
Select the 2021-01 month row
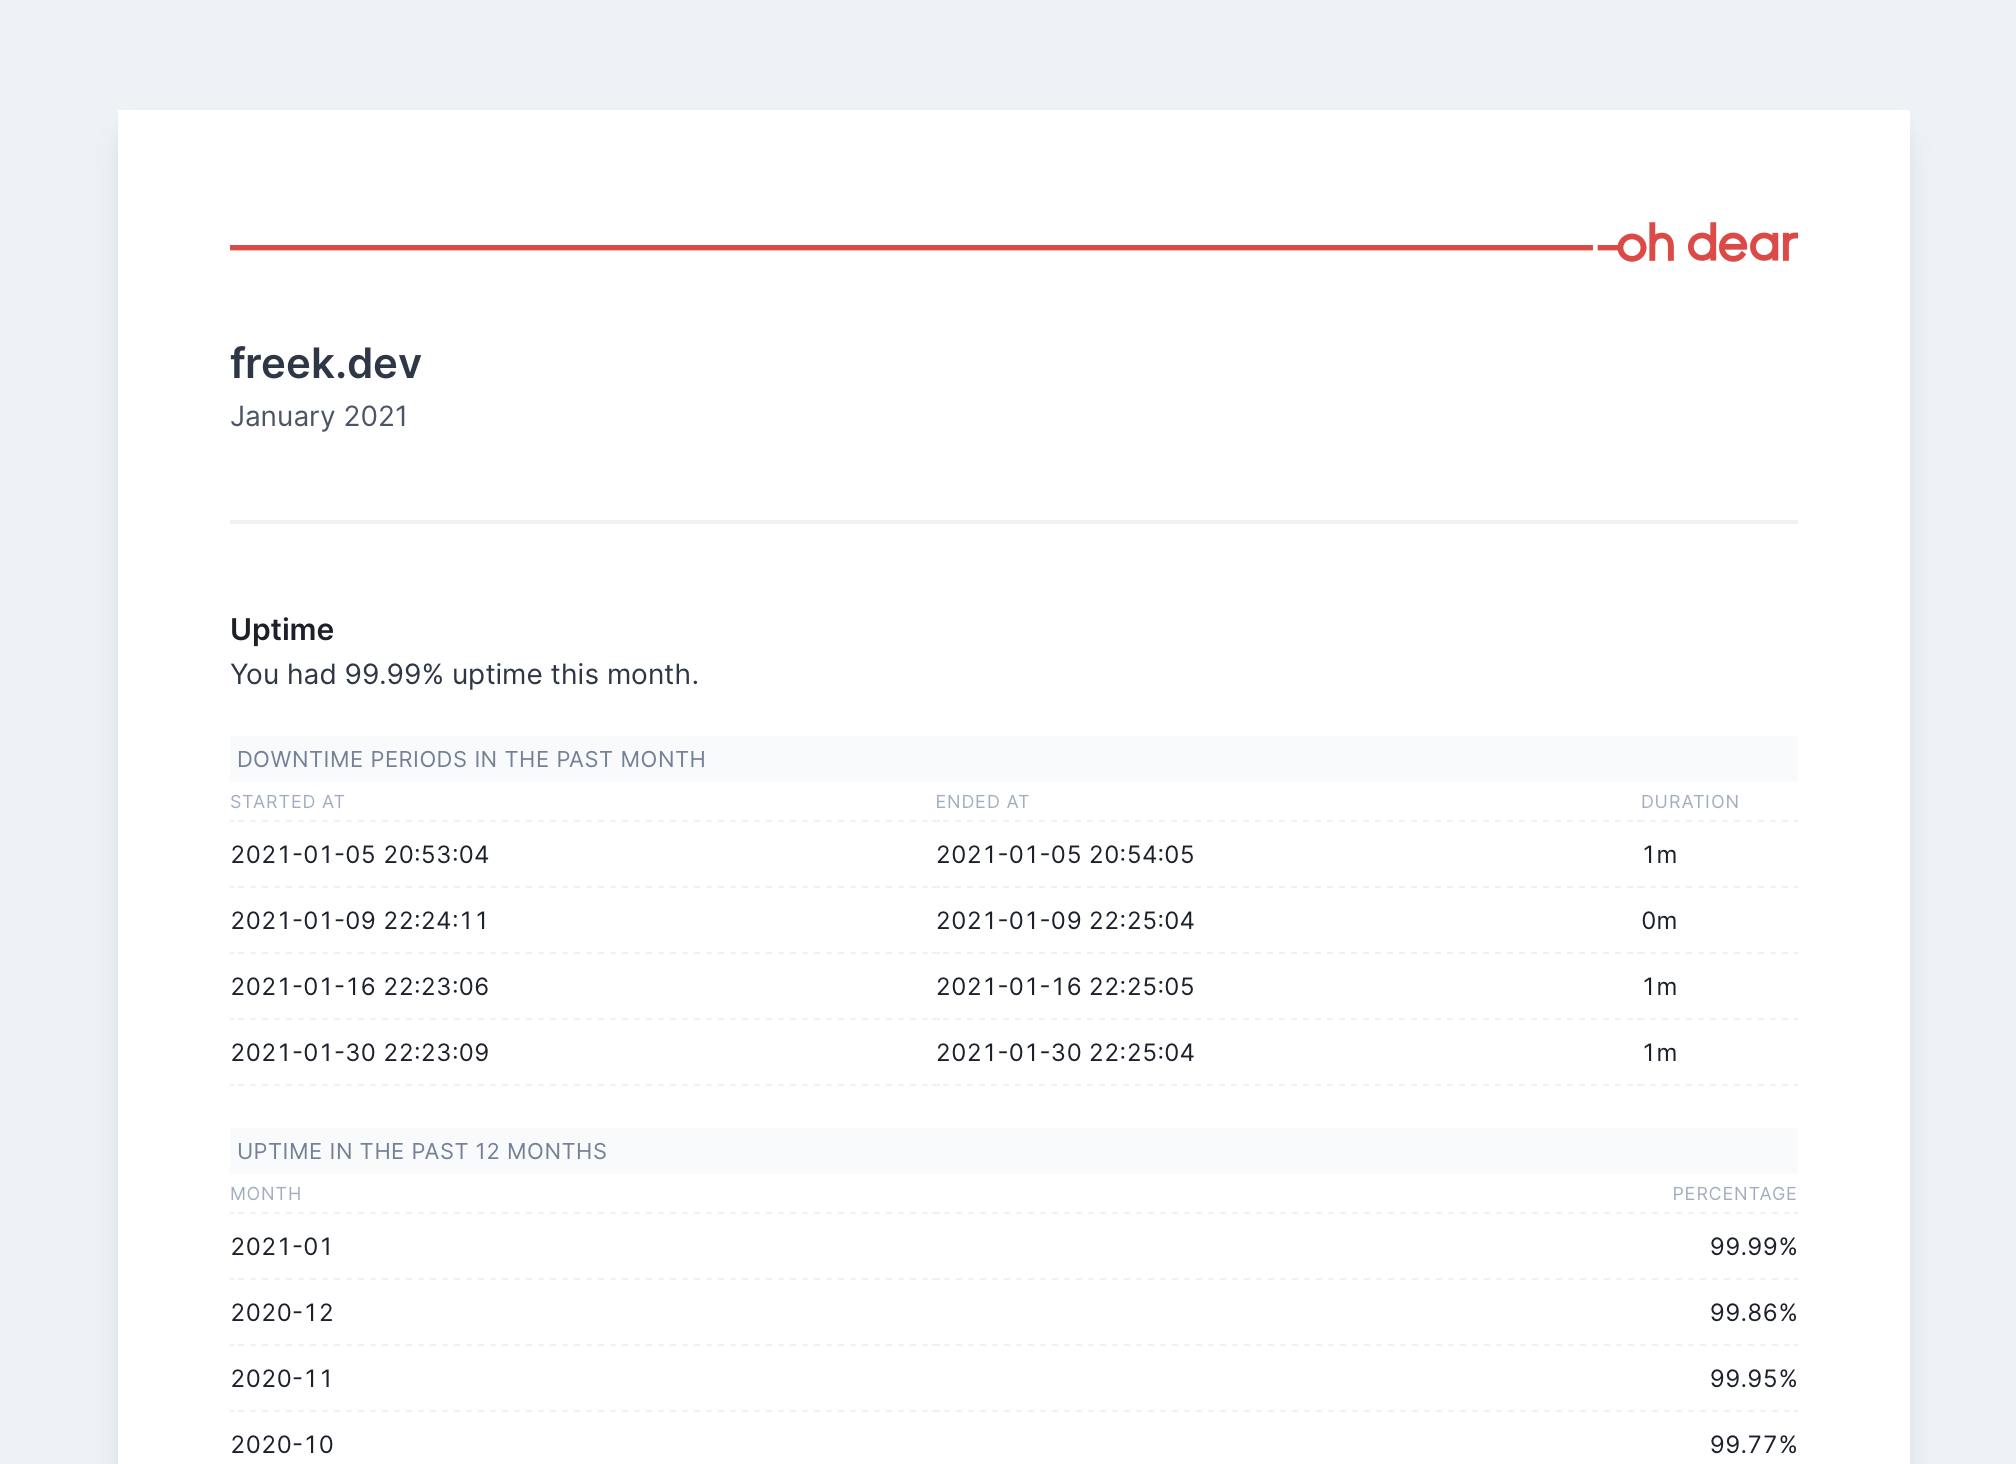click(x=1014, y=1247)
